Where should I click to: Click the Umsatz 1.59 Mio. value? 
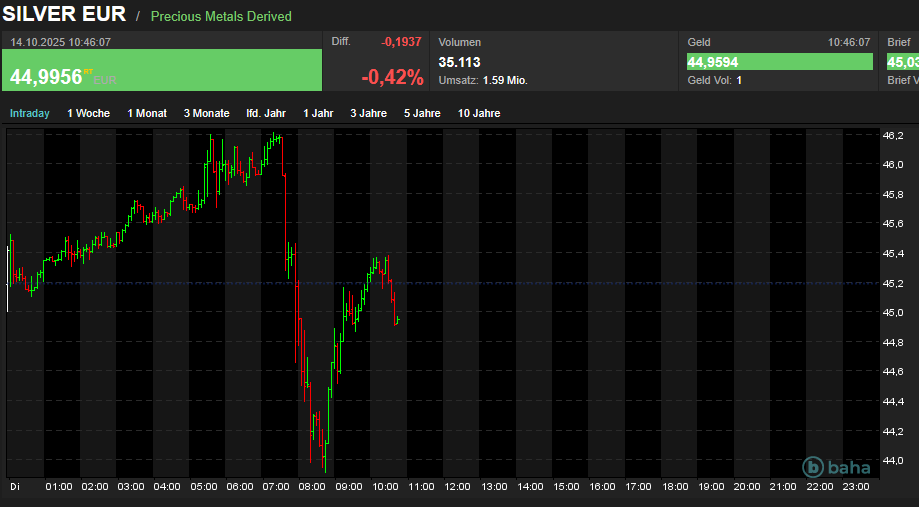[505, 80]
